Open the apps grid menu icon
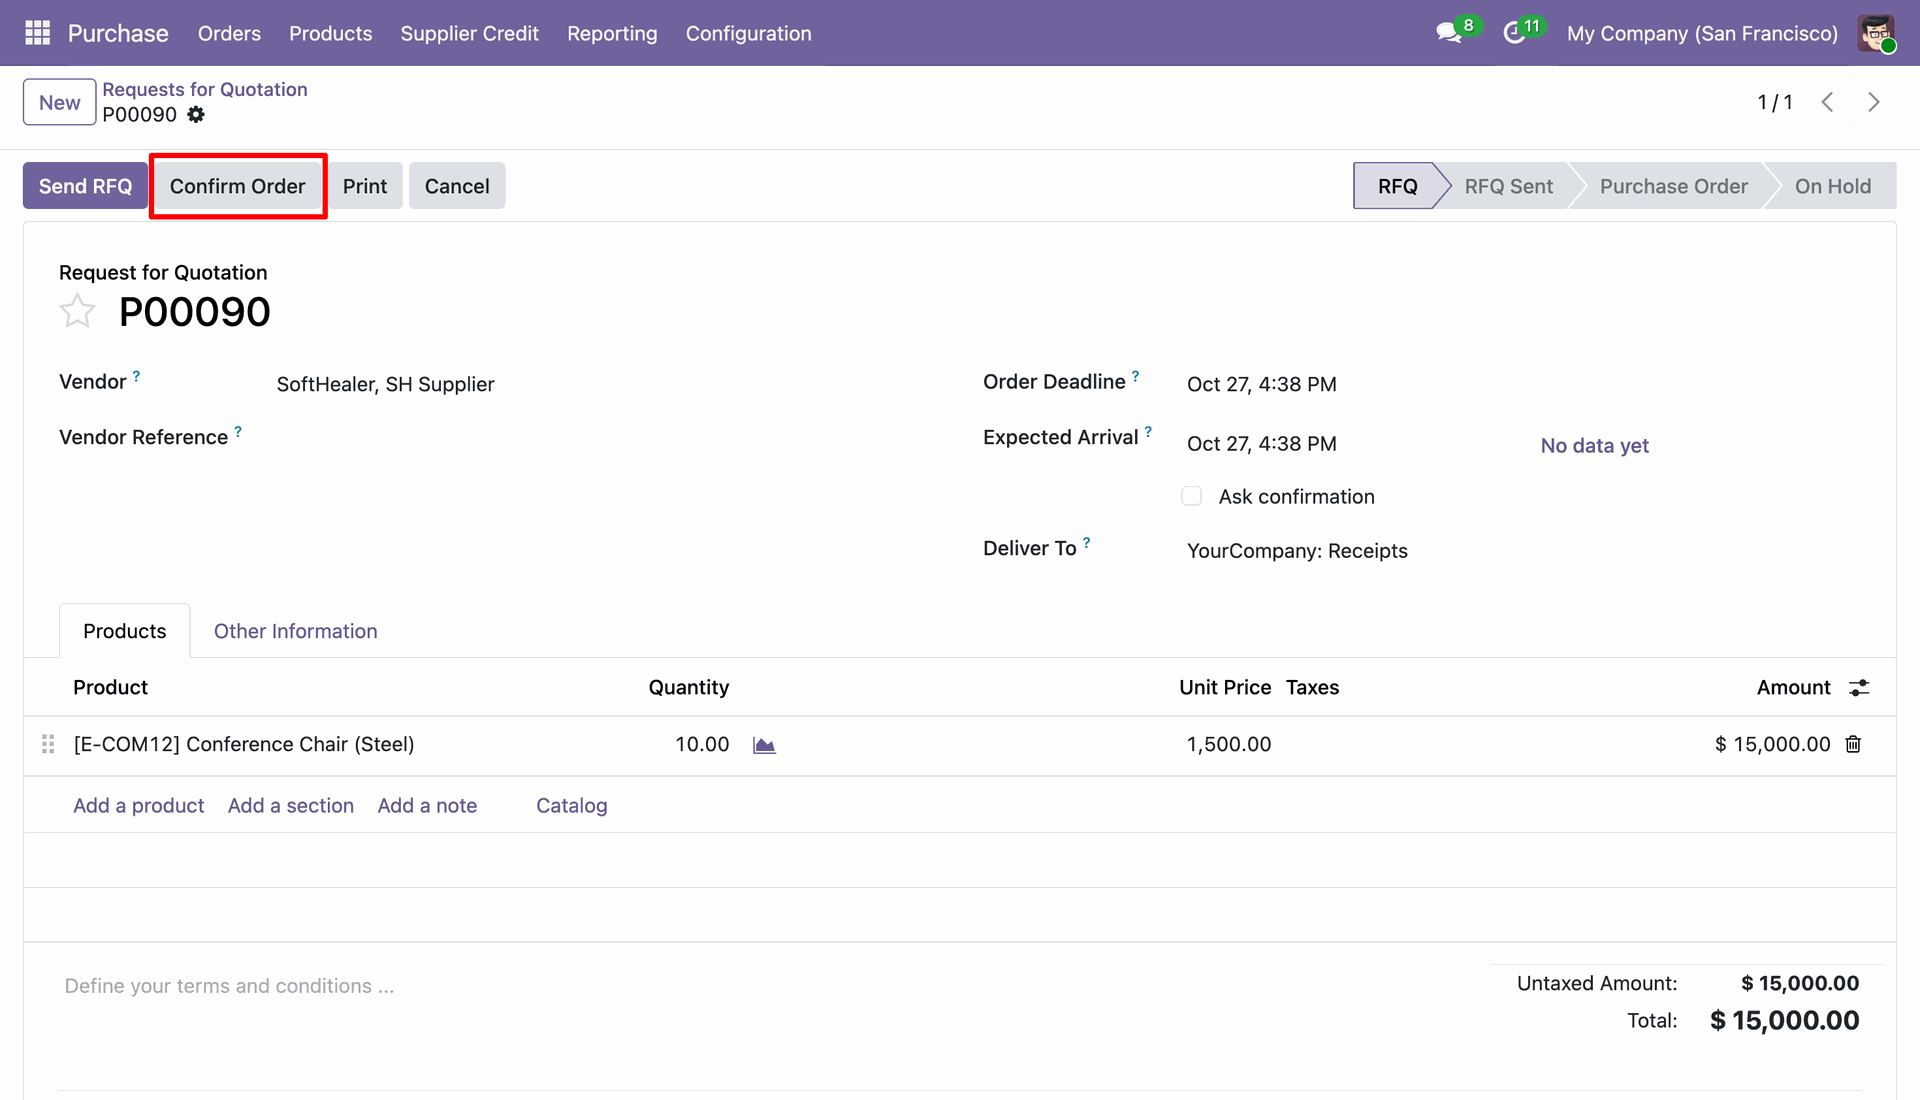Image resolution: width=1920 pixels, height=1100 pixels. 37,33
